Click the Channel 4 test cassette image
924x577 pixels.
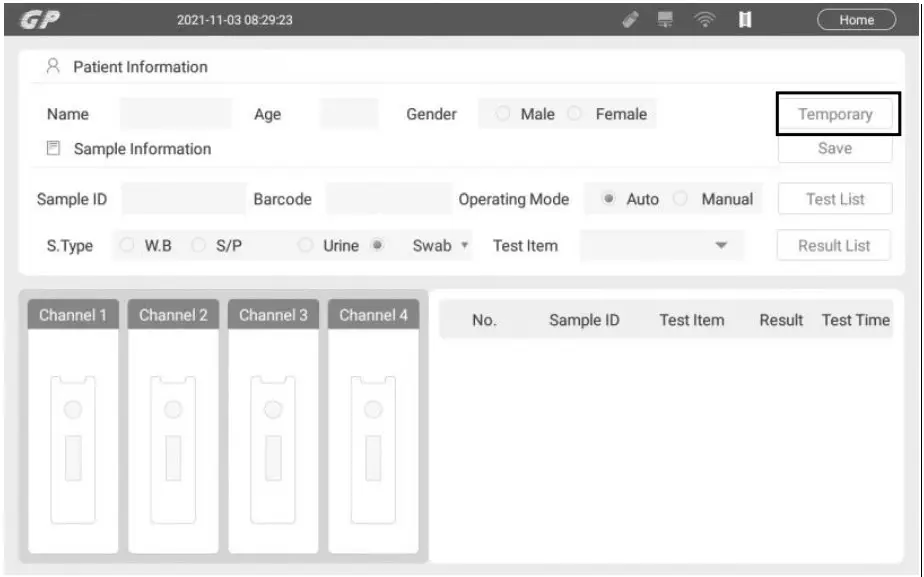pos(373,450)
